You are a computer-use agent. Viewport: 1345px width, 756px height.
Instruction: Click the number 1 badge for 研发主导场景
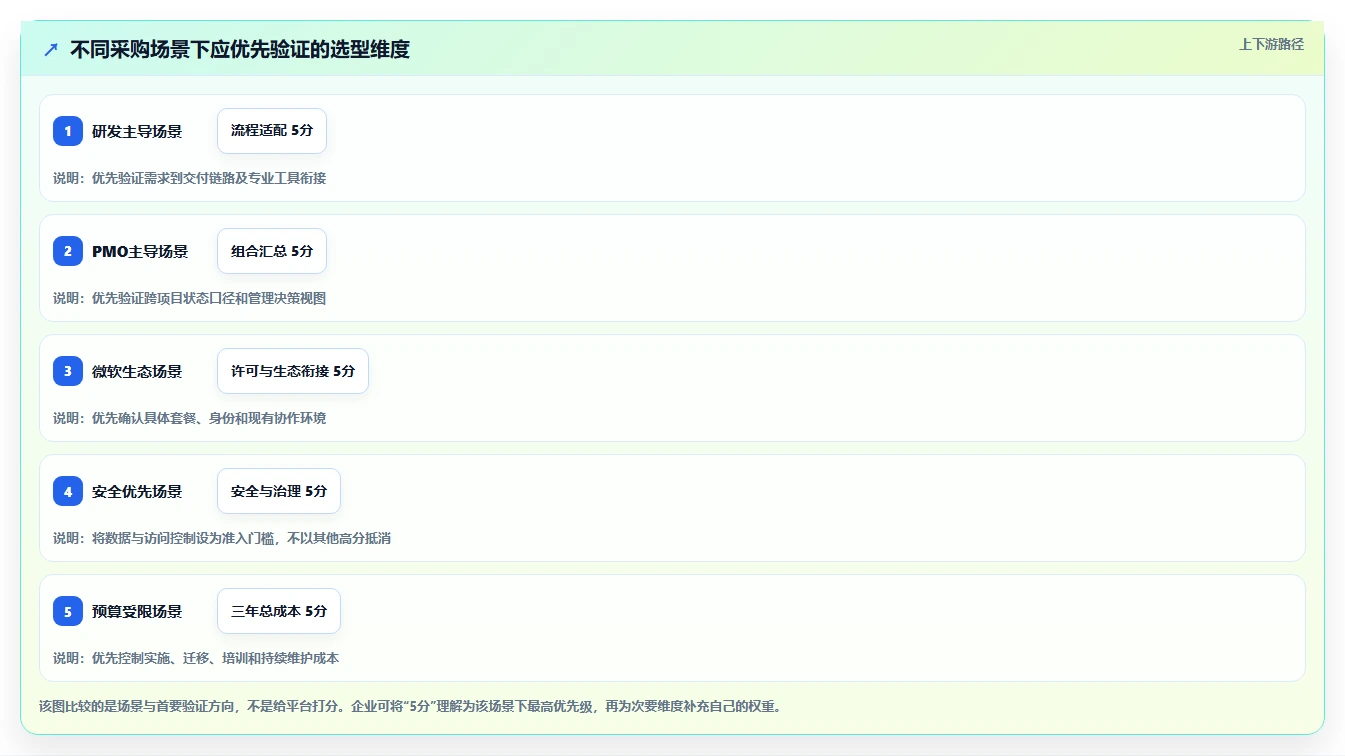point(68,131)
